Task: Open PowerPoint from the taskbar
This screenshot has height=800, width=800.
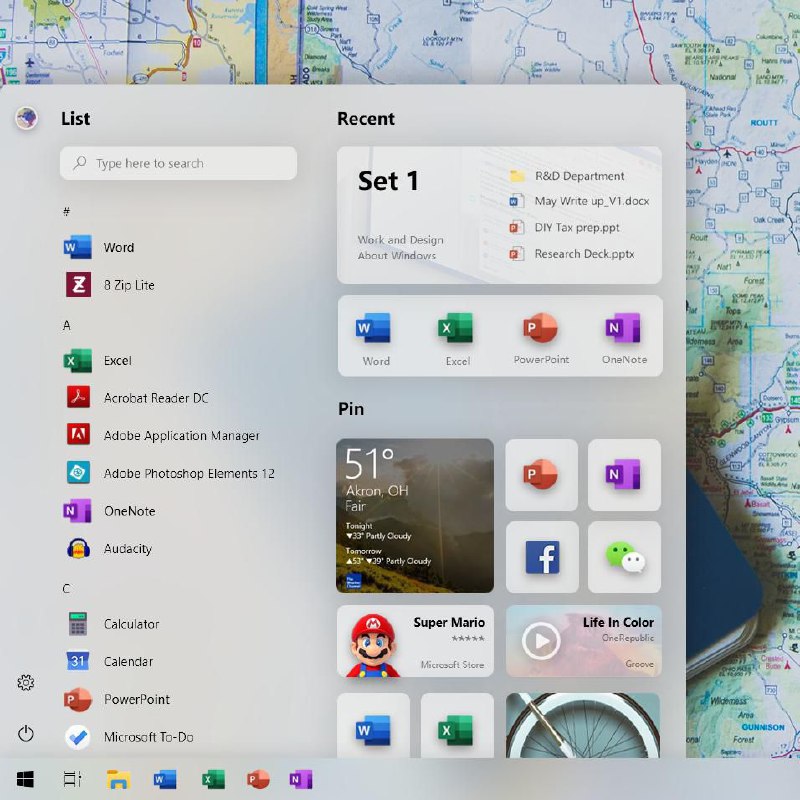Action: point(258,779)
